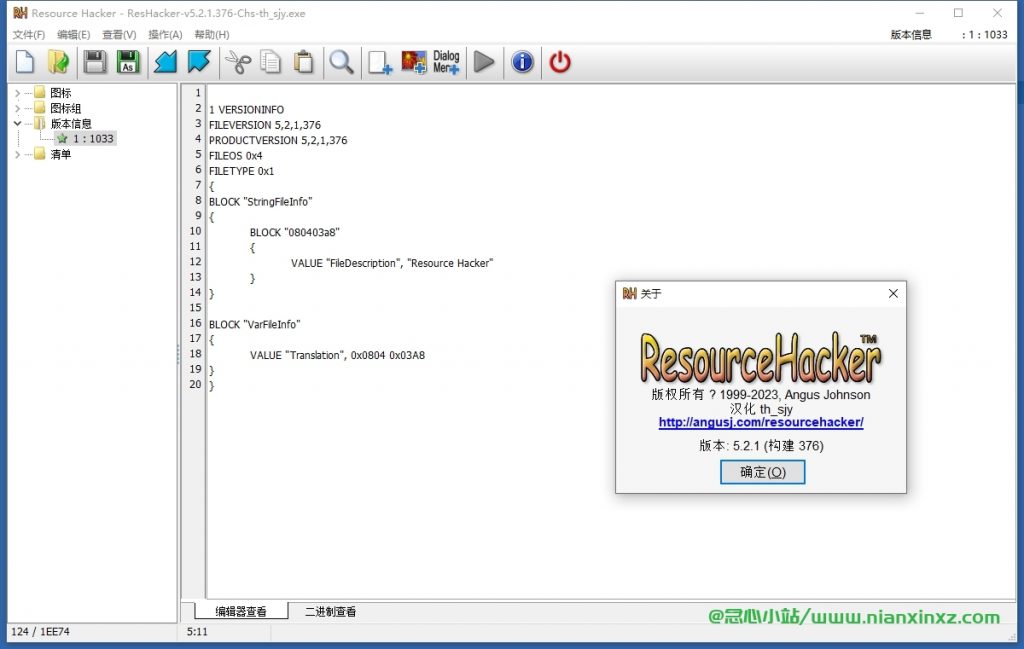
Task: Click the FILETYPE 0x1 line
Action: point(241,171)
